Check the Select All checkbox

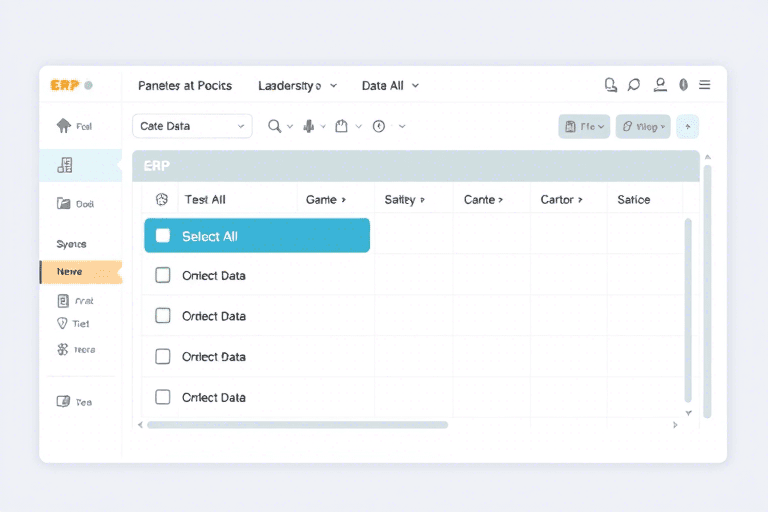pyautogui.click(x=163, y=236)
